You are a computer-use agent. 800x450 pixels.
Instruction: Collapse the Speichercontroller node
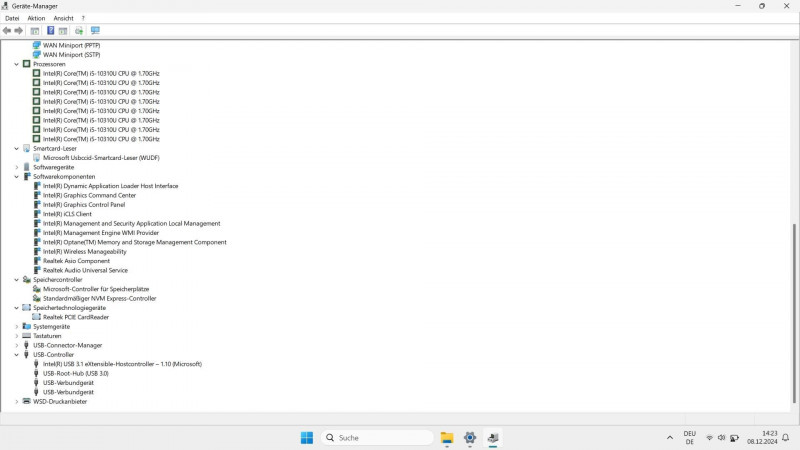(16, 280)
